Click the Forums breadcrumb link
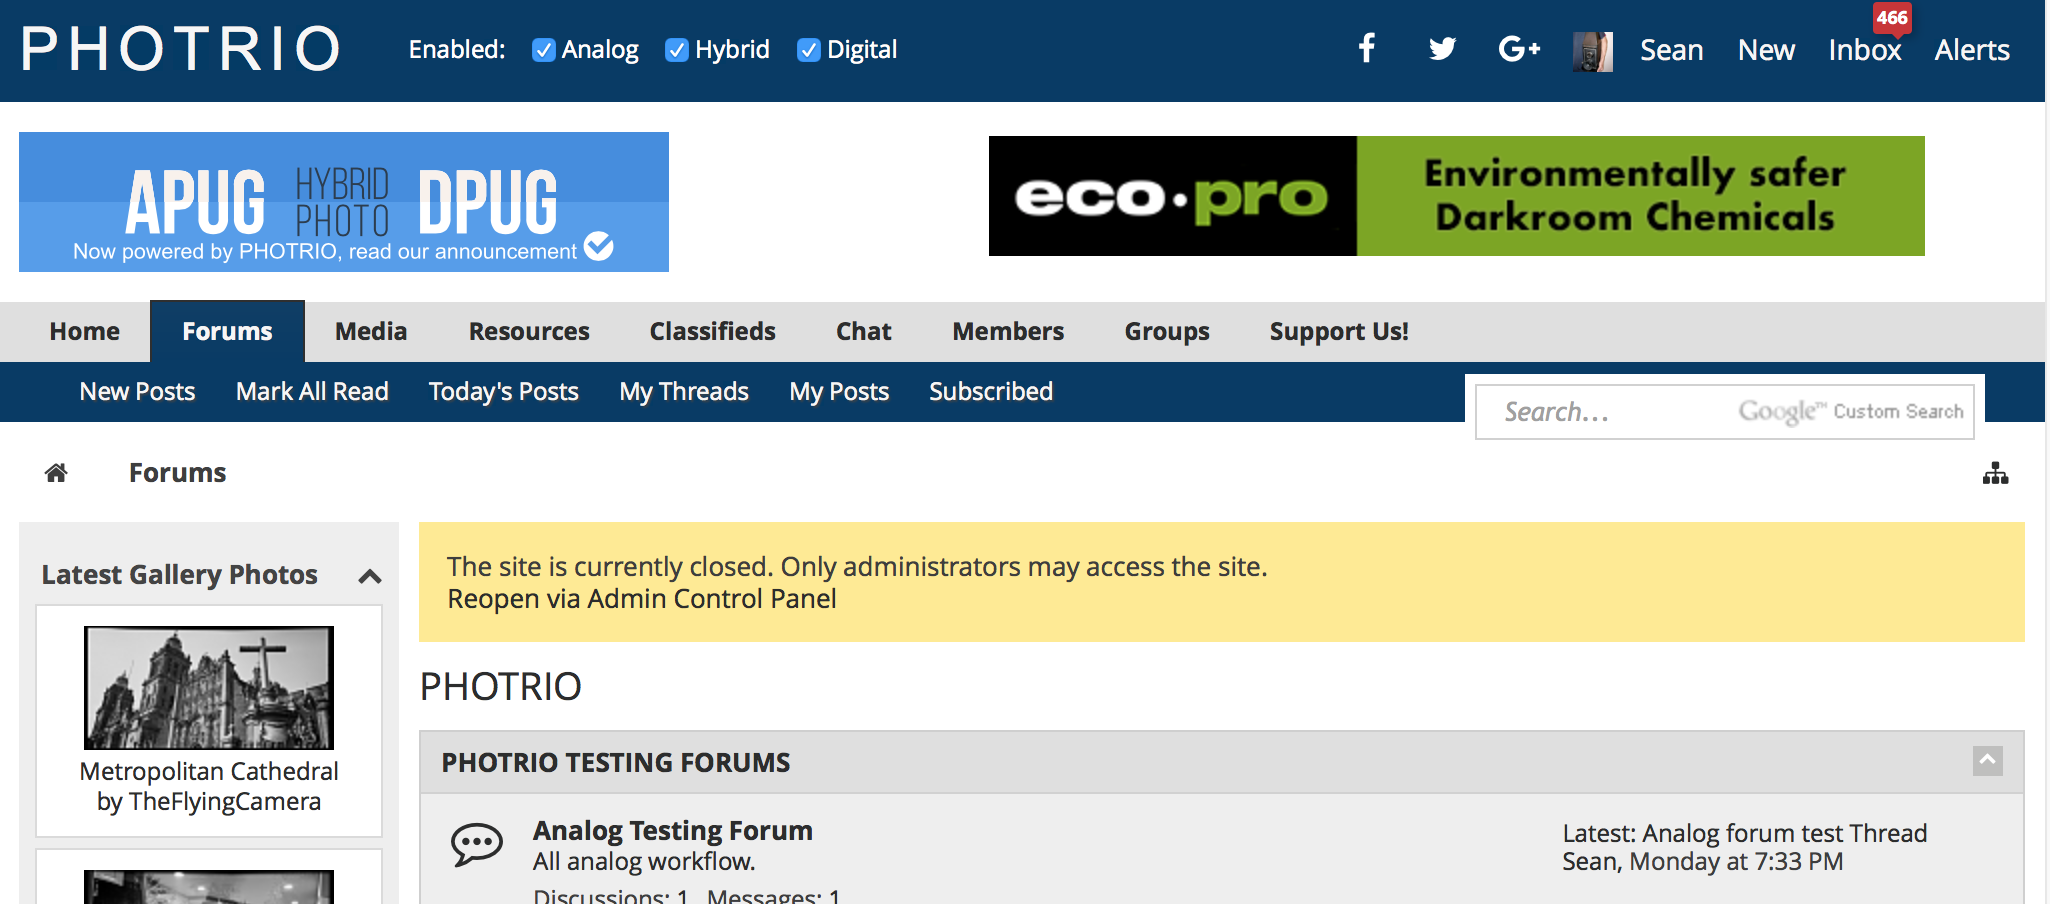This screenshot has height=904, width=2050. [x=177, y=472]
